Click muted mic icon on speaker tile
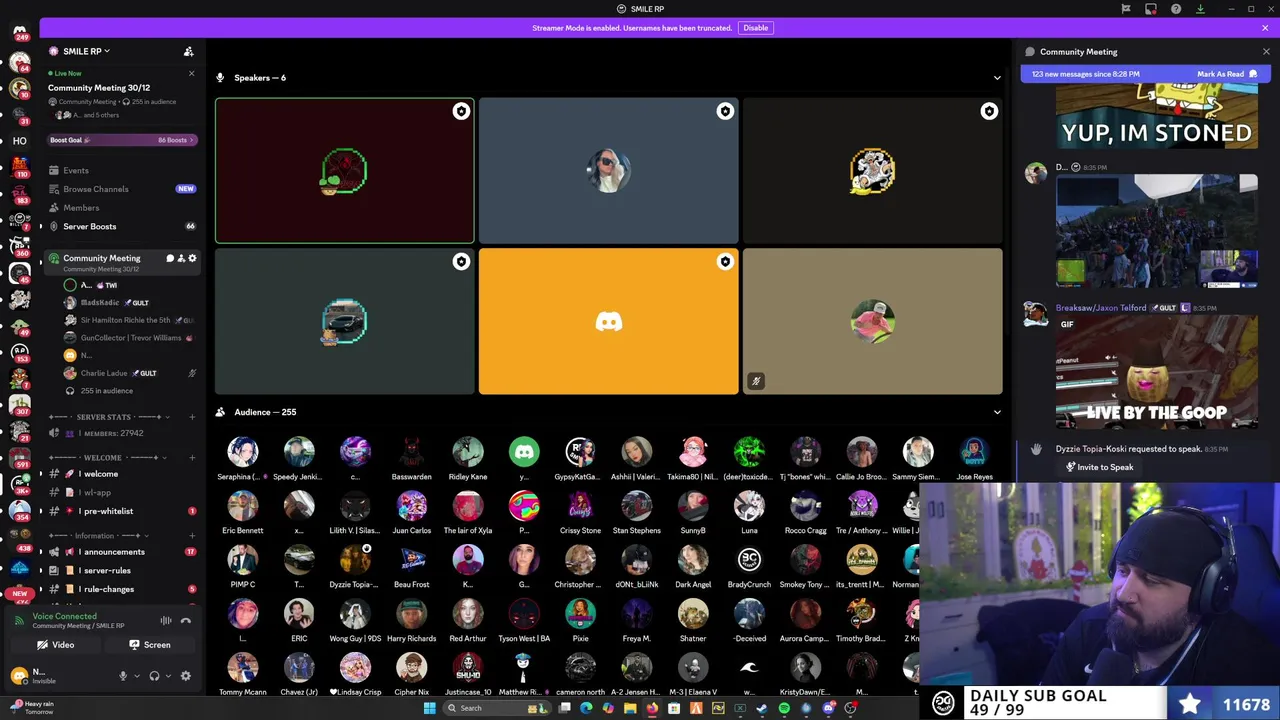This screenshot has height=720, width=1280. click(756, 381)
